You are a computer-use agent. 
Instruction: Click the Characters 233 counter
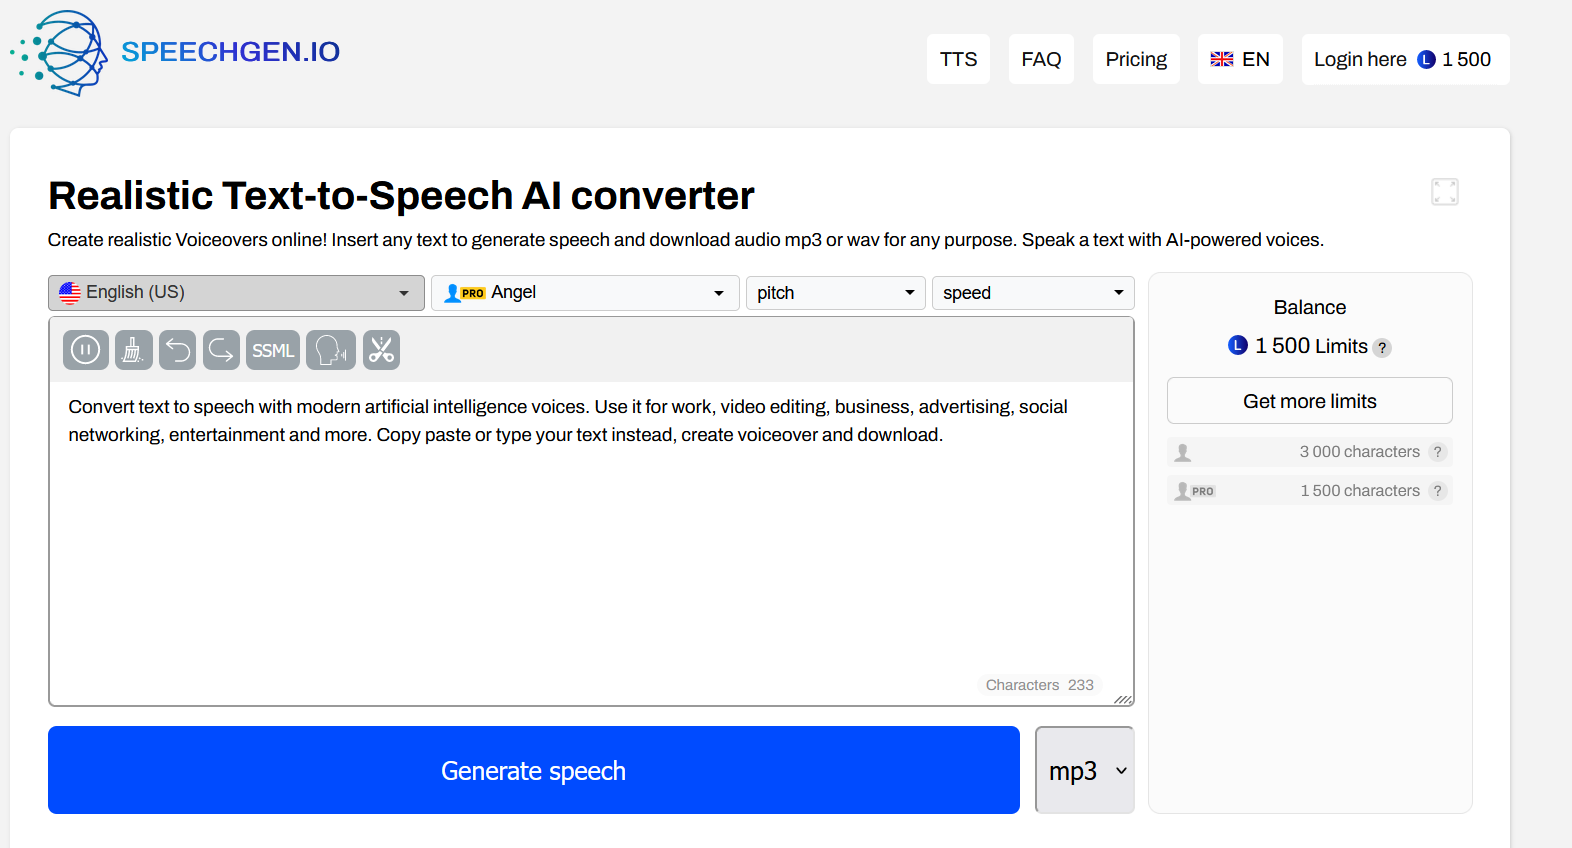click(1039, 685)
